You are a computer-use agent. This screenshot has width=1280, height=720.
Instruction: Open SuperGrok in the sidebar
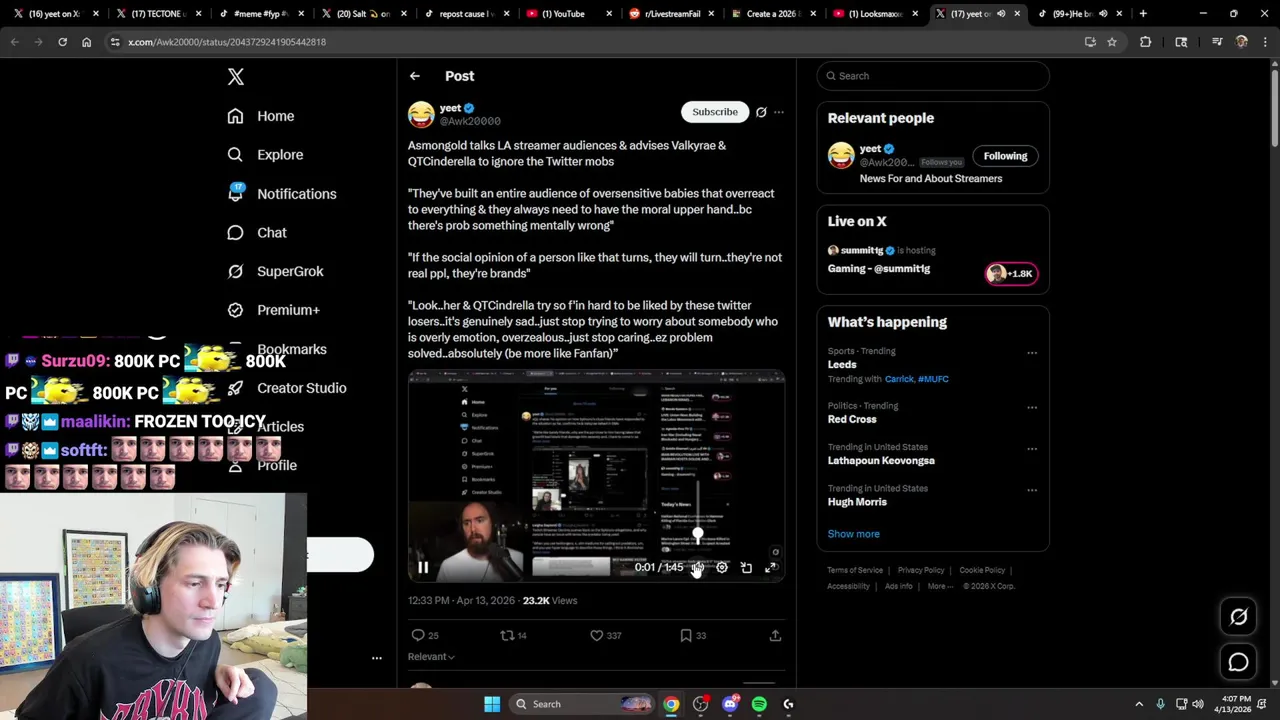click(x=275, y=271)
